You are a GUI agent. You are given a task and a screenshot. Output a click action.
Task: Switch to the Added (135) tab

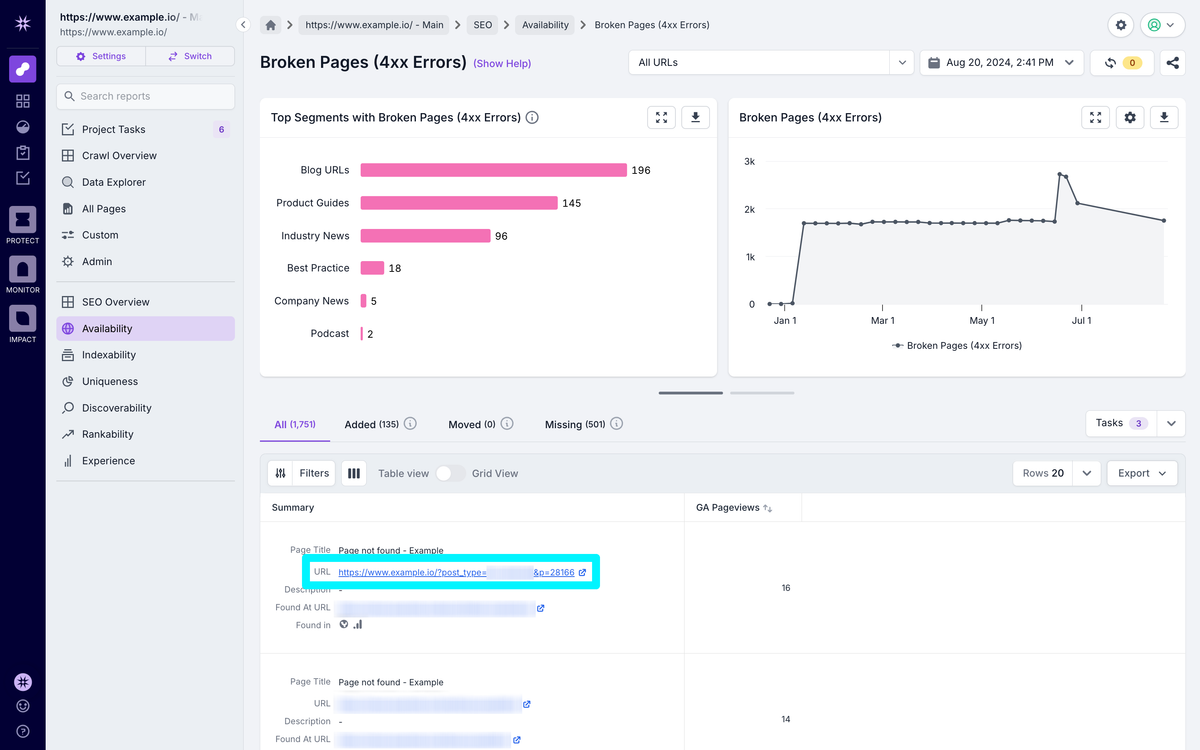372,425
